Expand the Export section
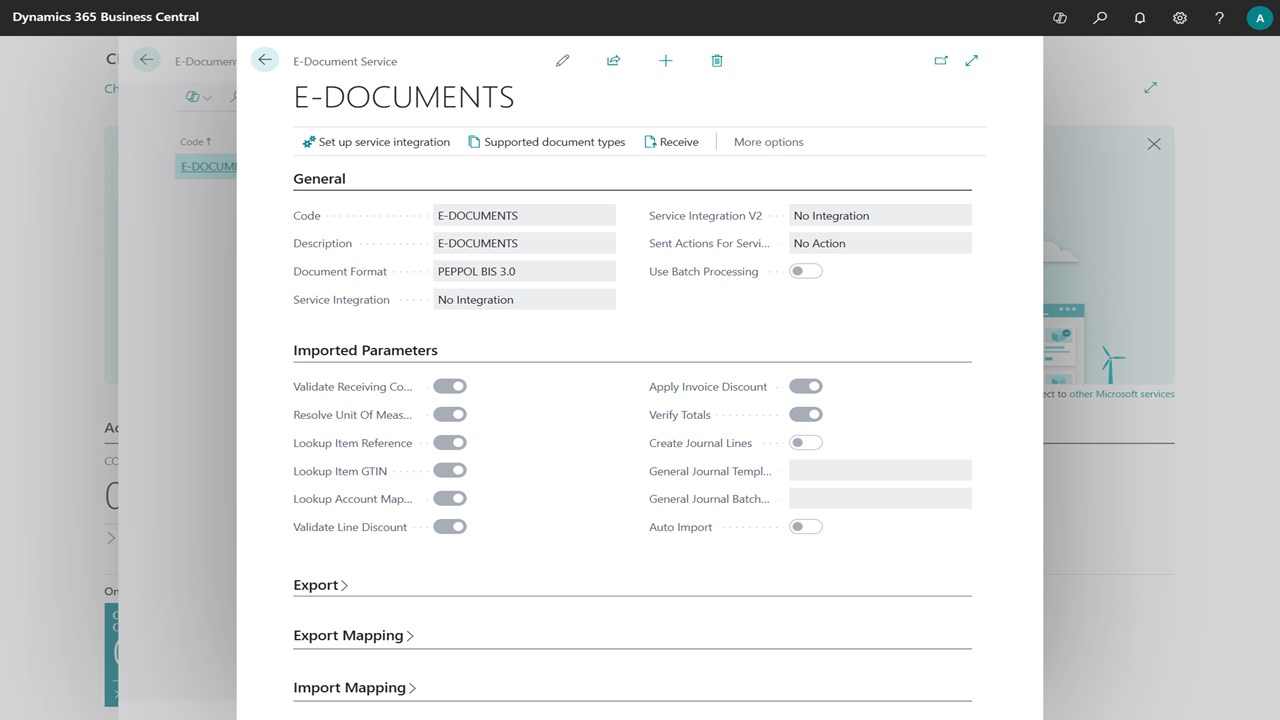This screenshot has height=720, width=1280. [x=321, y=585]
